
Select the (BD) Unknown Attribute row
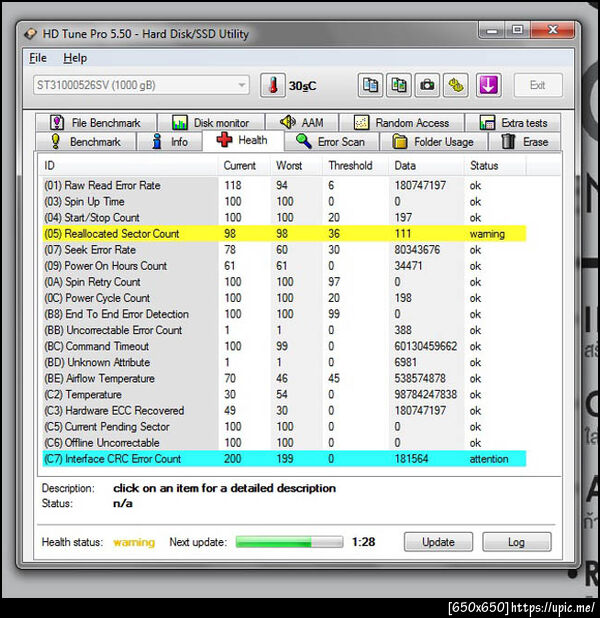tap(284, 362)
